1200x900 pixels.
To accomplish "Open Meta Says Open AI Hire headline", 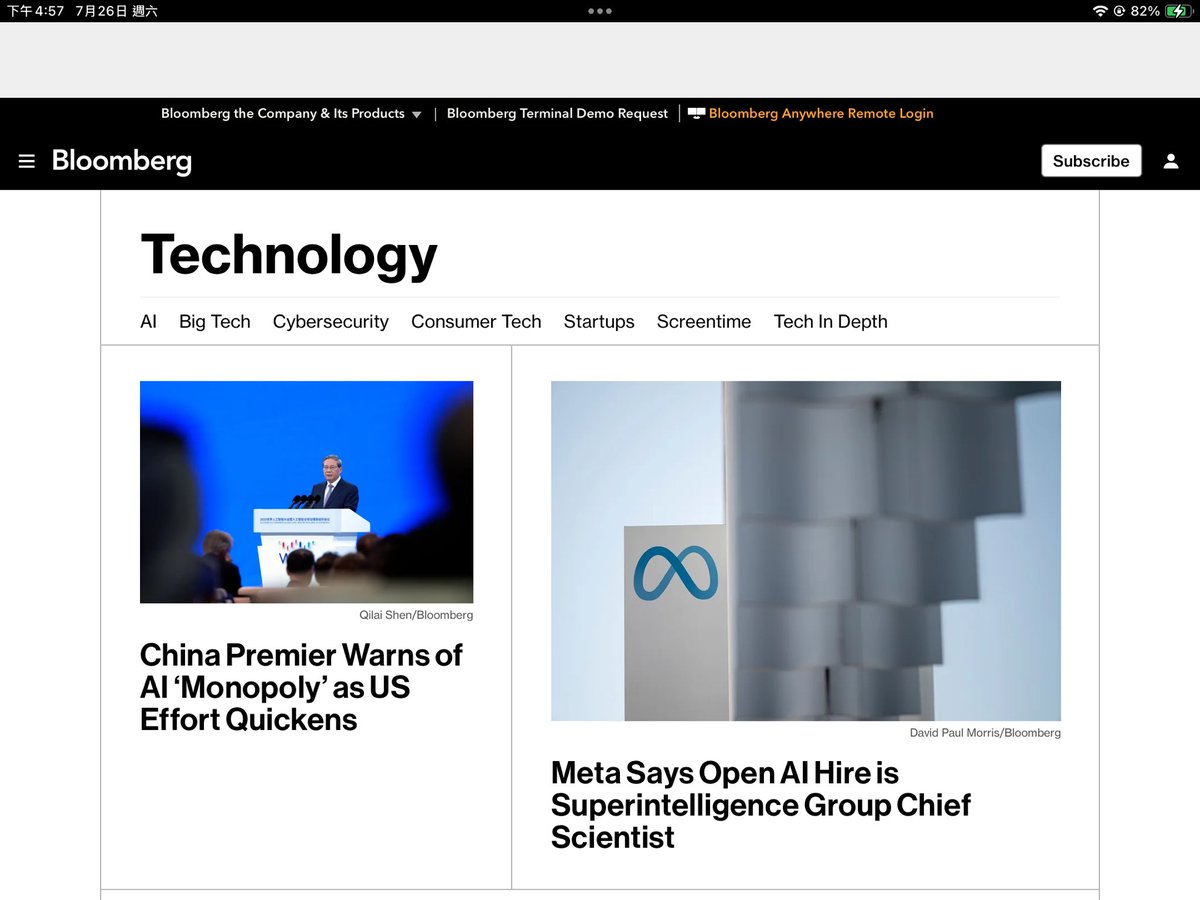I will [x=761, y=805].
